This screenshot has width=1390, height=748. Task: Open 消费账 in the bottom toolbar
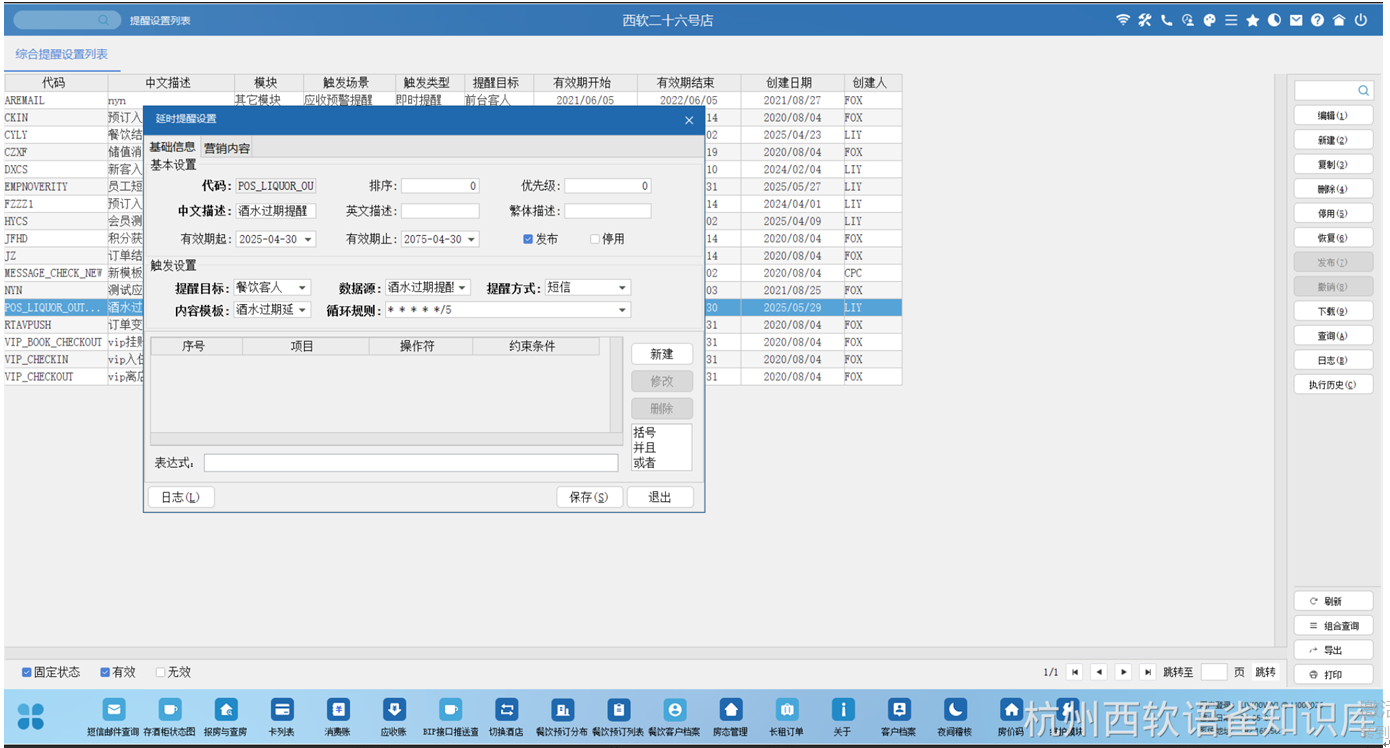338,718
